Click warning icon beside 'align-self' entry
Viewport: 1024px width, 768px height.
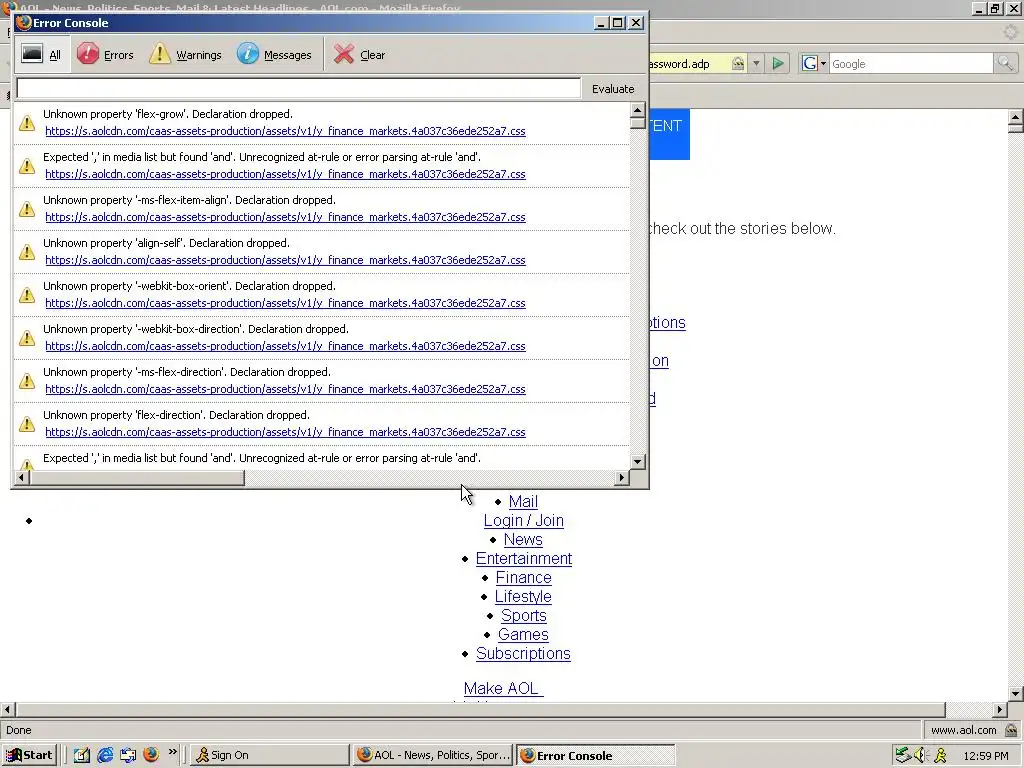pos(27,252)
